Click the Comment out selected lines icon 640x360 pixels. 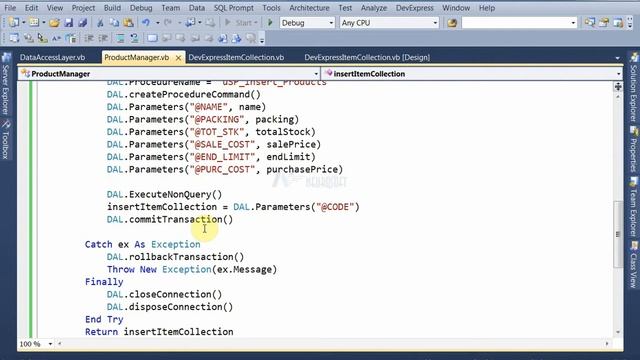coord(120,38)
